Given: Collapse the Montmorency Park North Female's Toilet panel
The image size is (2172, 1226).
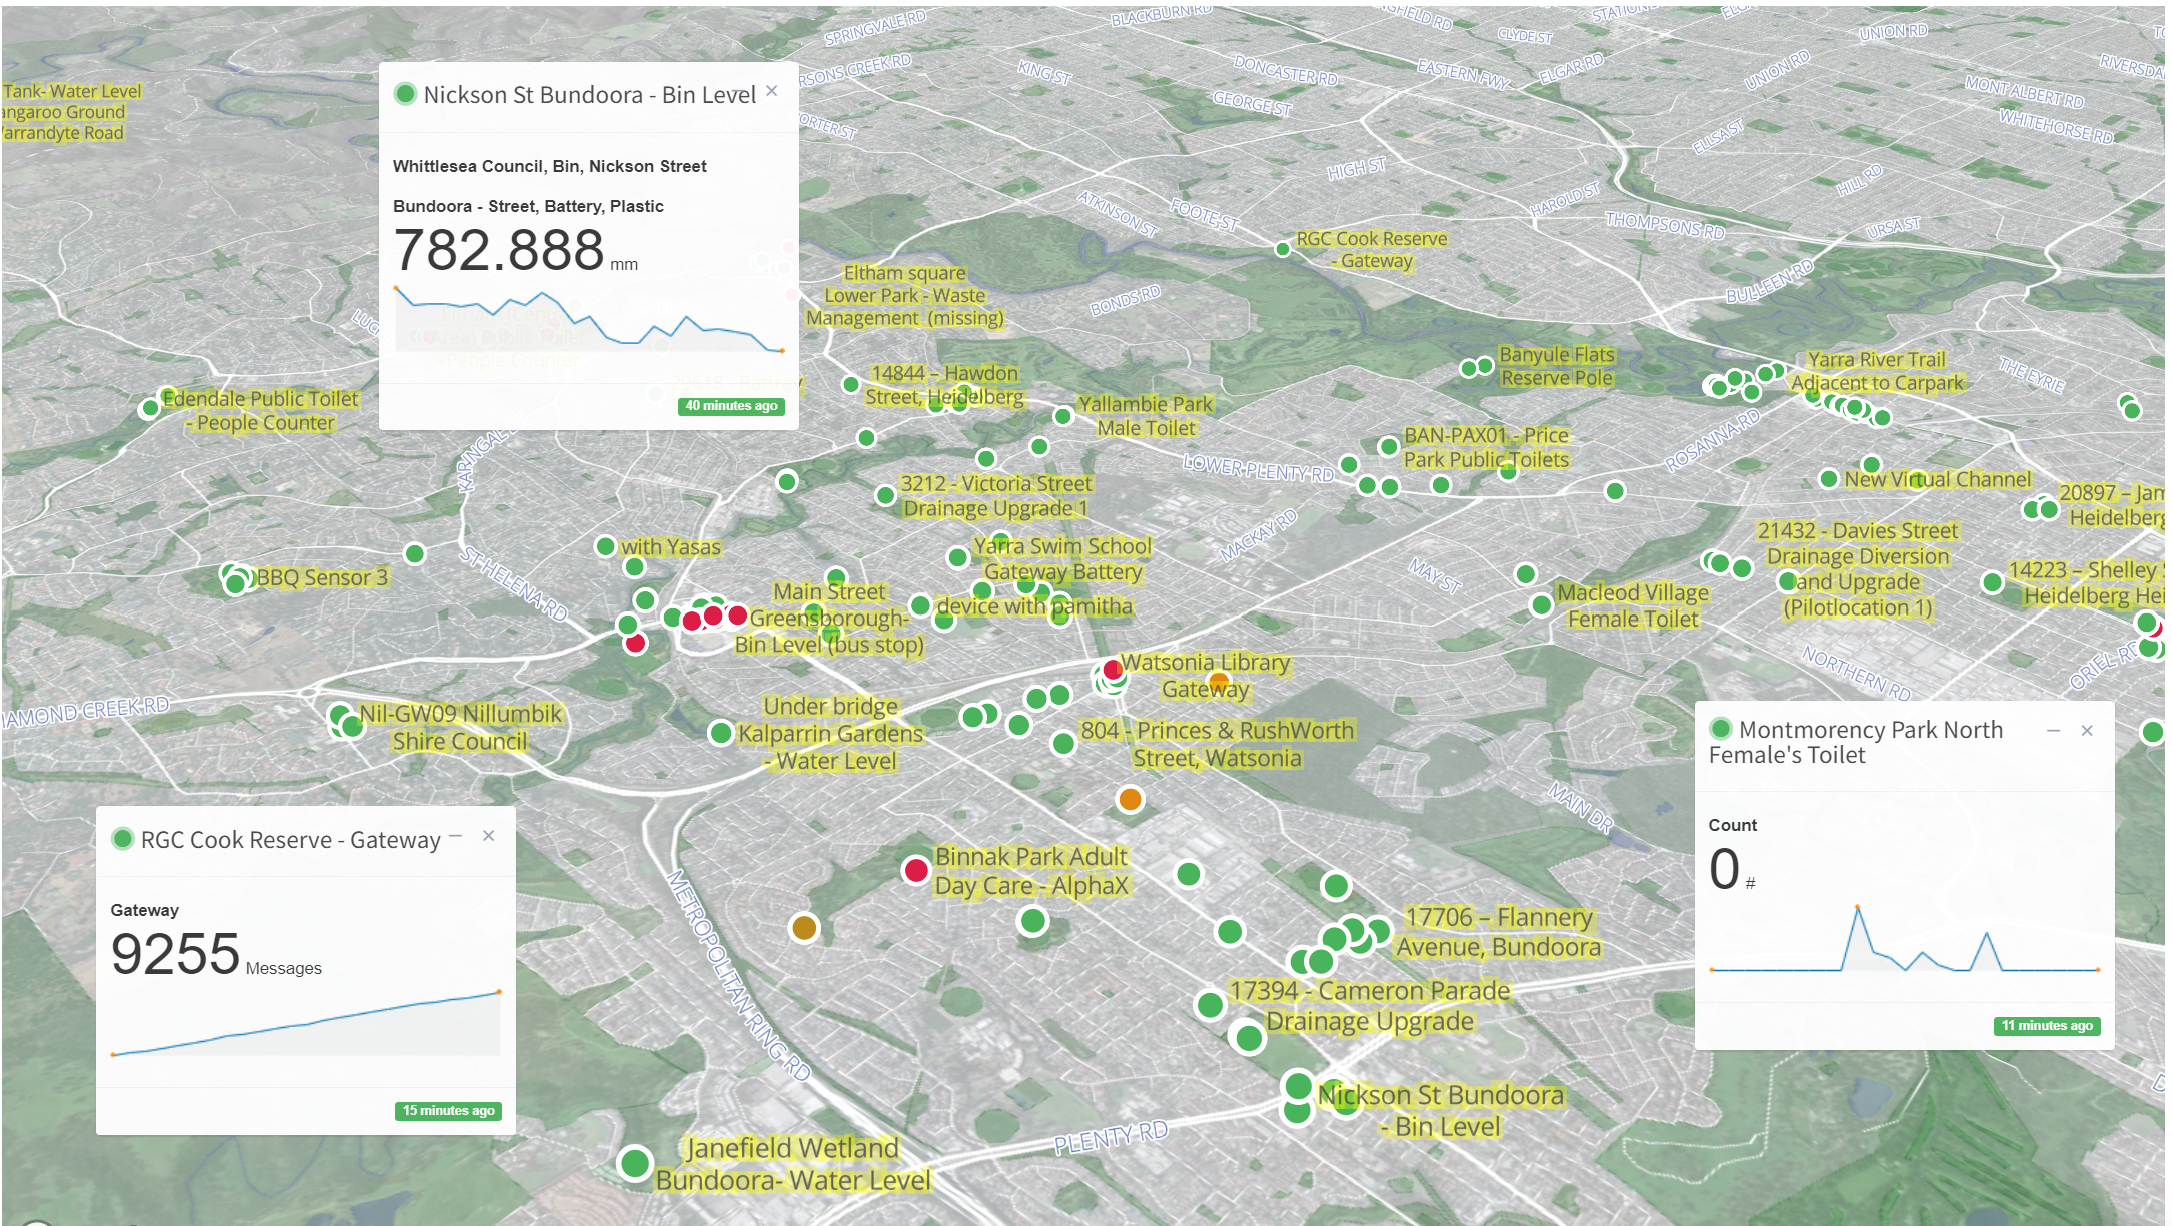Looking at the screenshot, I should [2054, 731].
